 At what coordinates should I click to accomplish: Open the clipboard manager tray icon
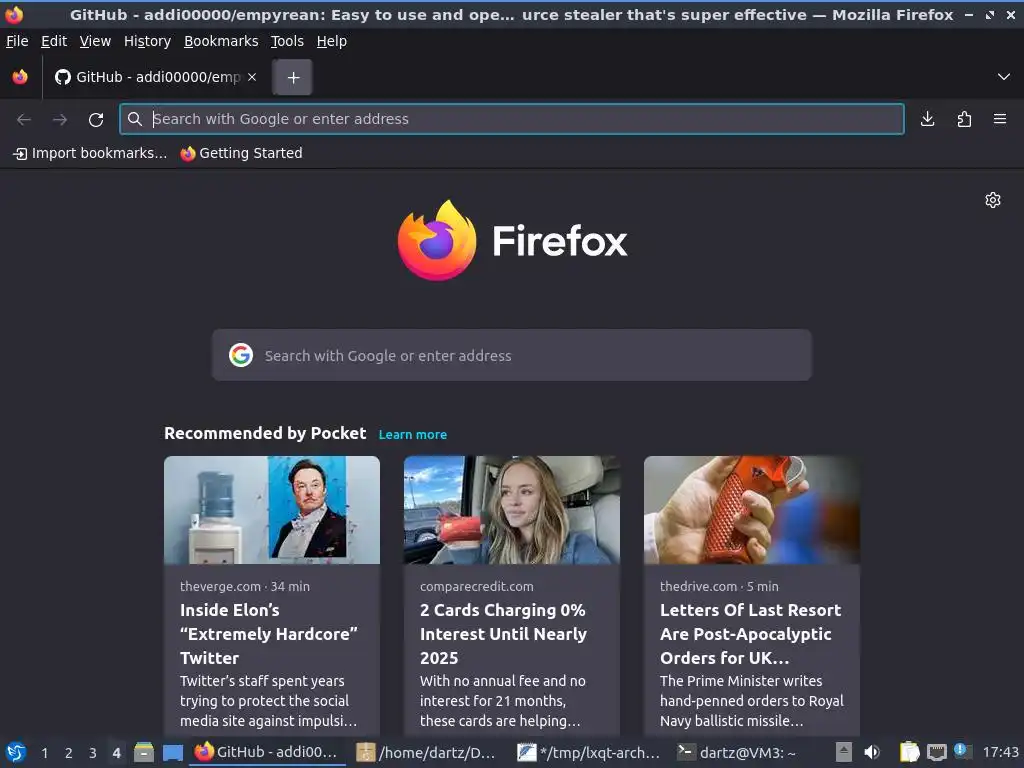(909, 753)
